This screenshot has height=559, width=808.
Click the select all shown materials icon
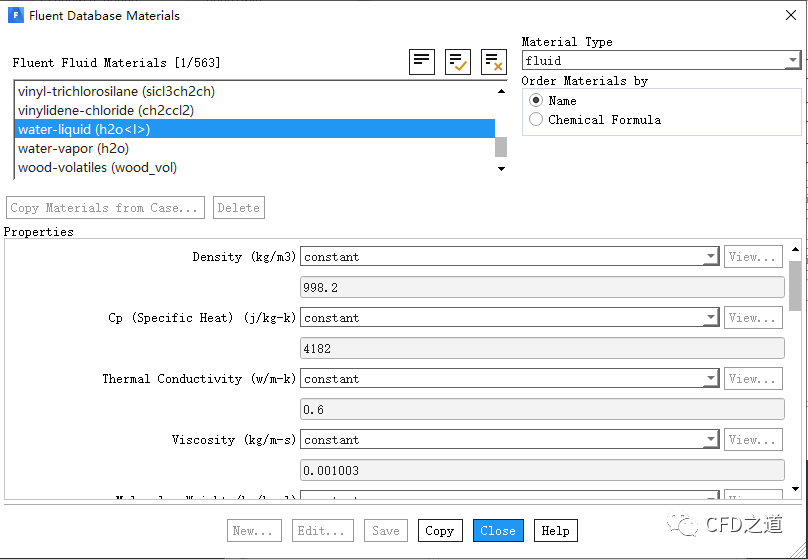(x=458, y=62)
